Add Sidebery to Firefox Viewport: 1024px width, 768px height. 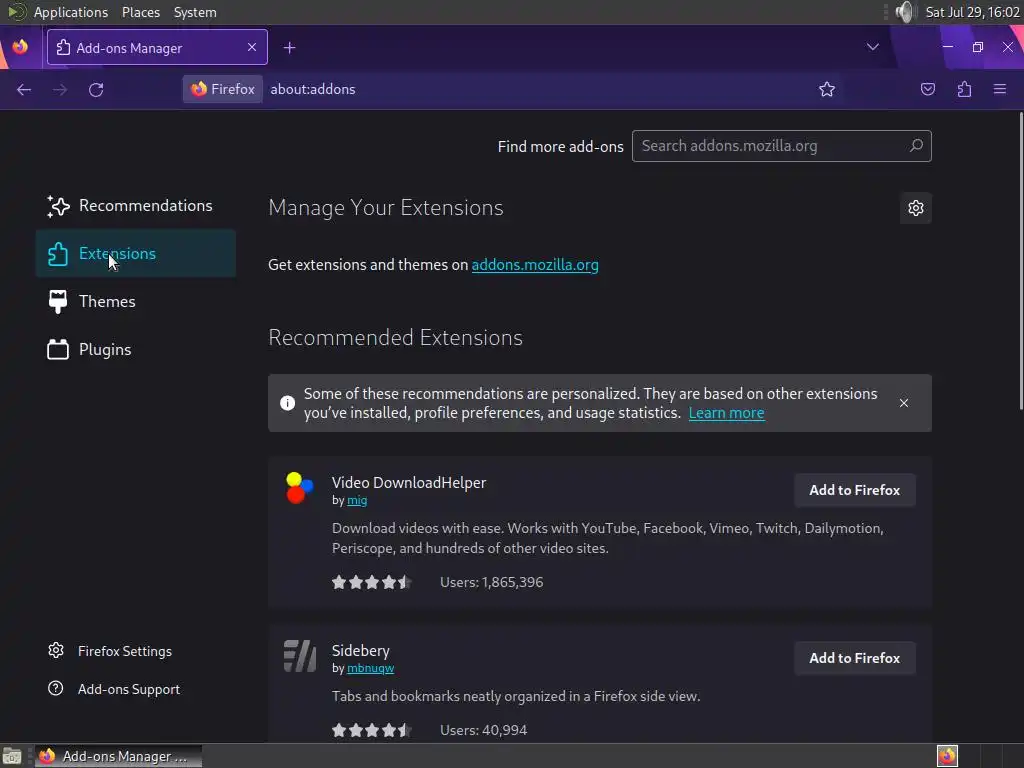click(x=855, y=658)
